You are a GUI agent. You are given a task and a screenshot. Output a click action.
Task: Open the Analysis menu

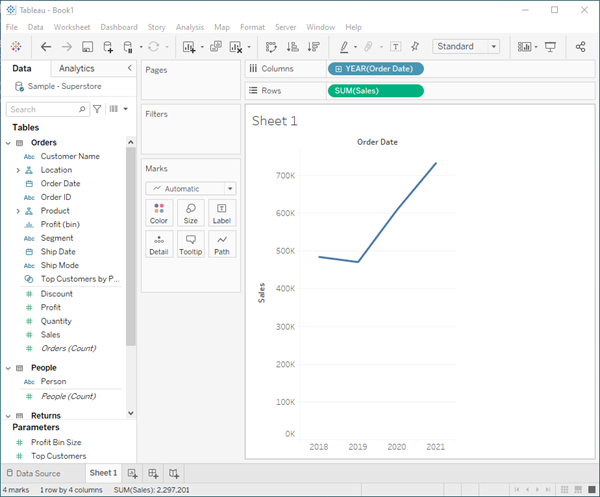coord(189,26)
